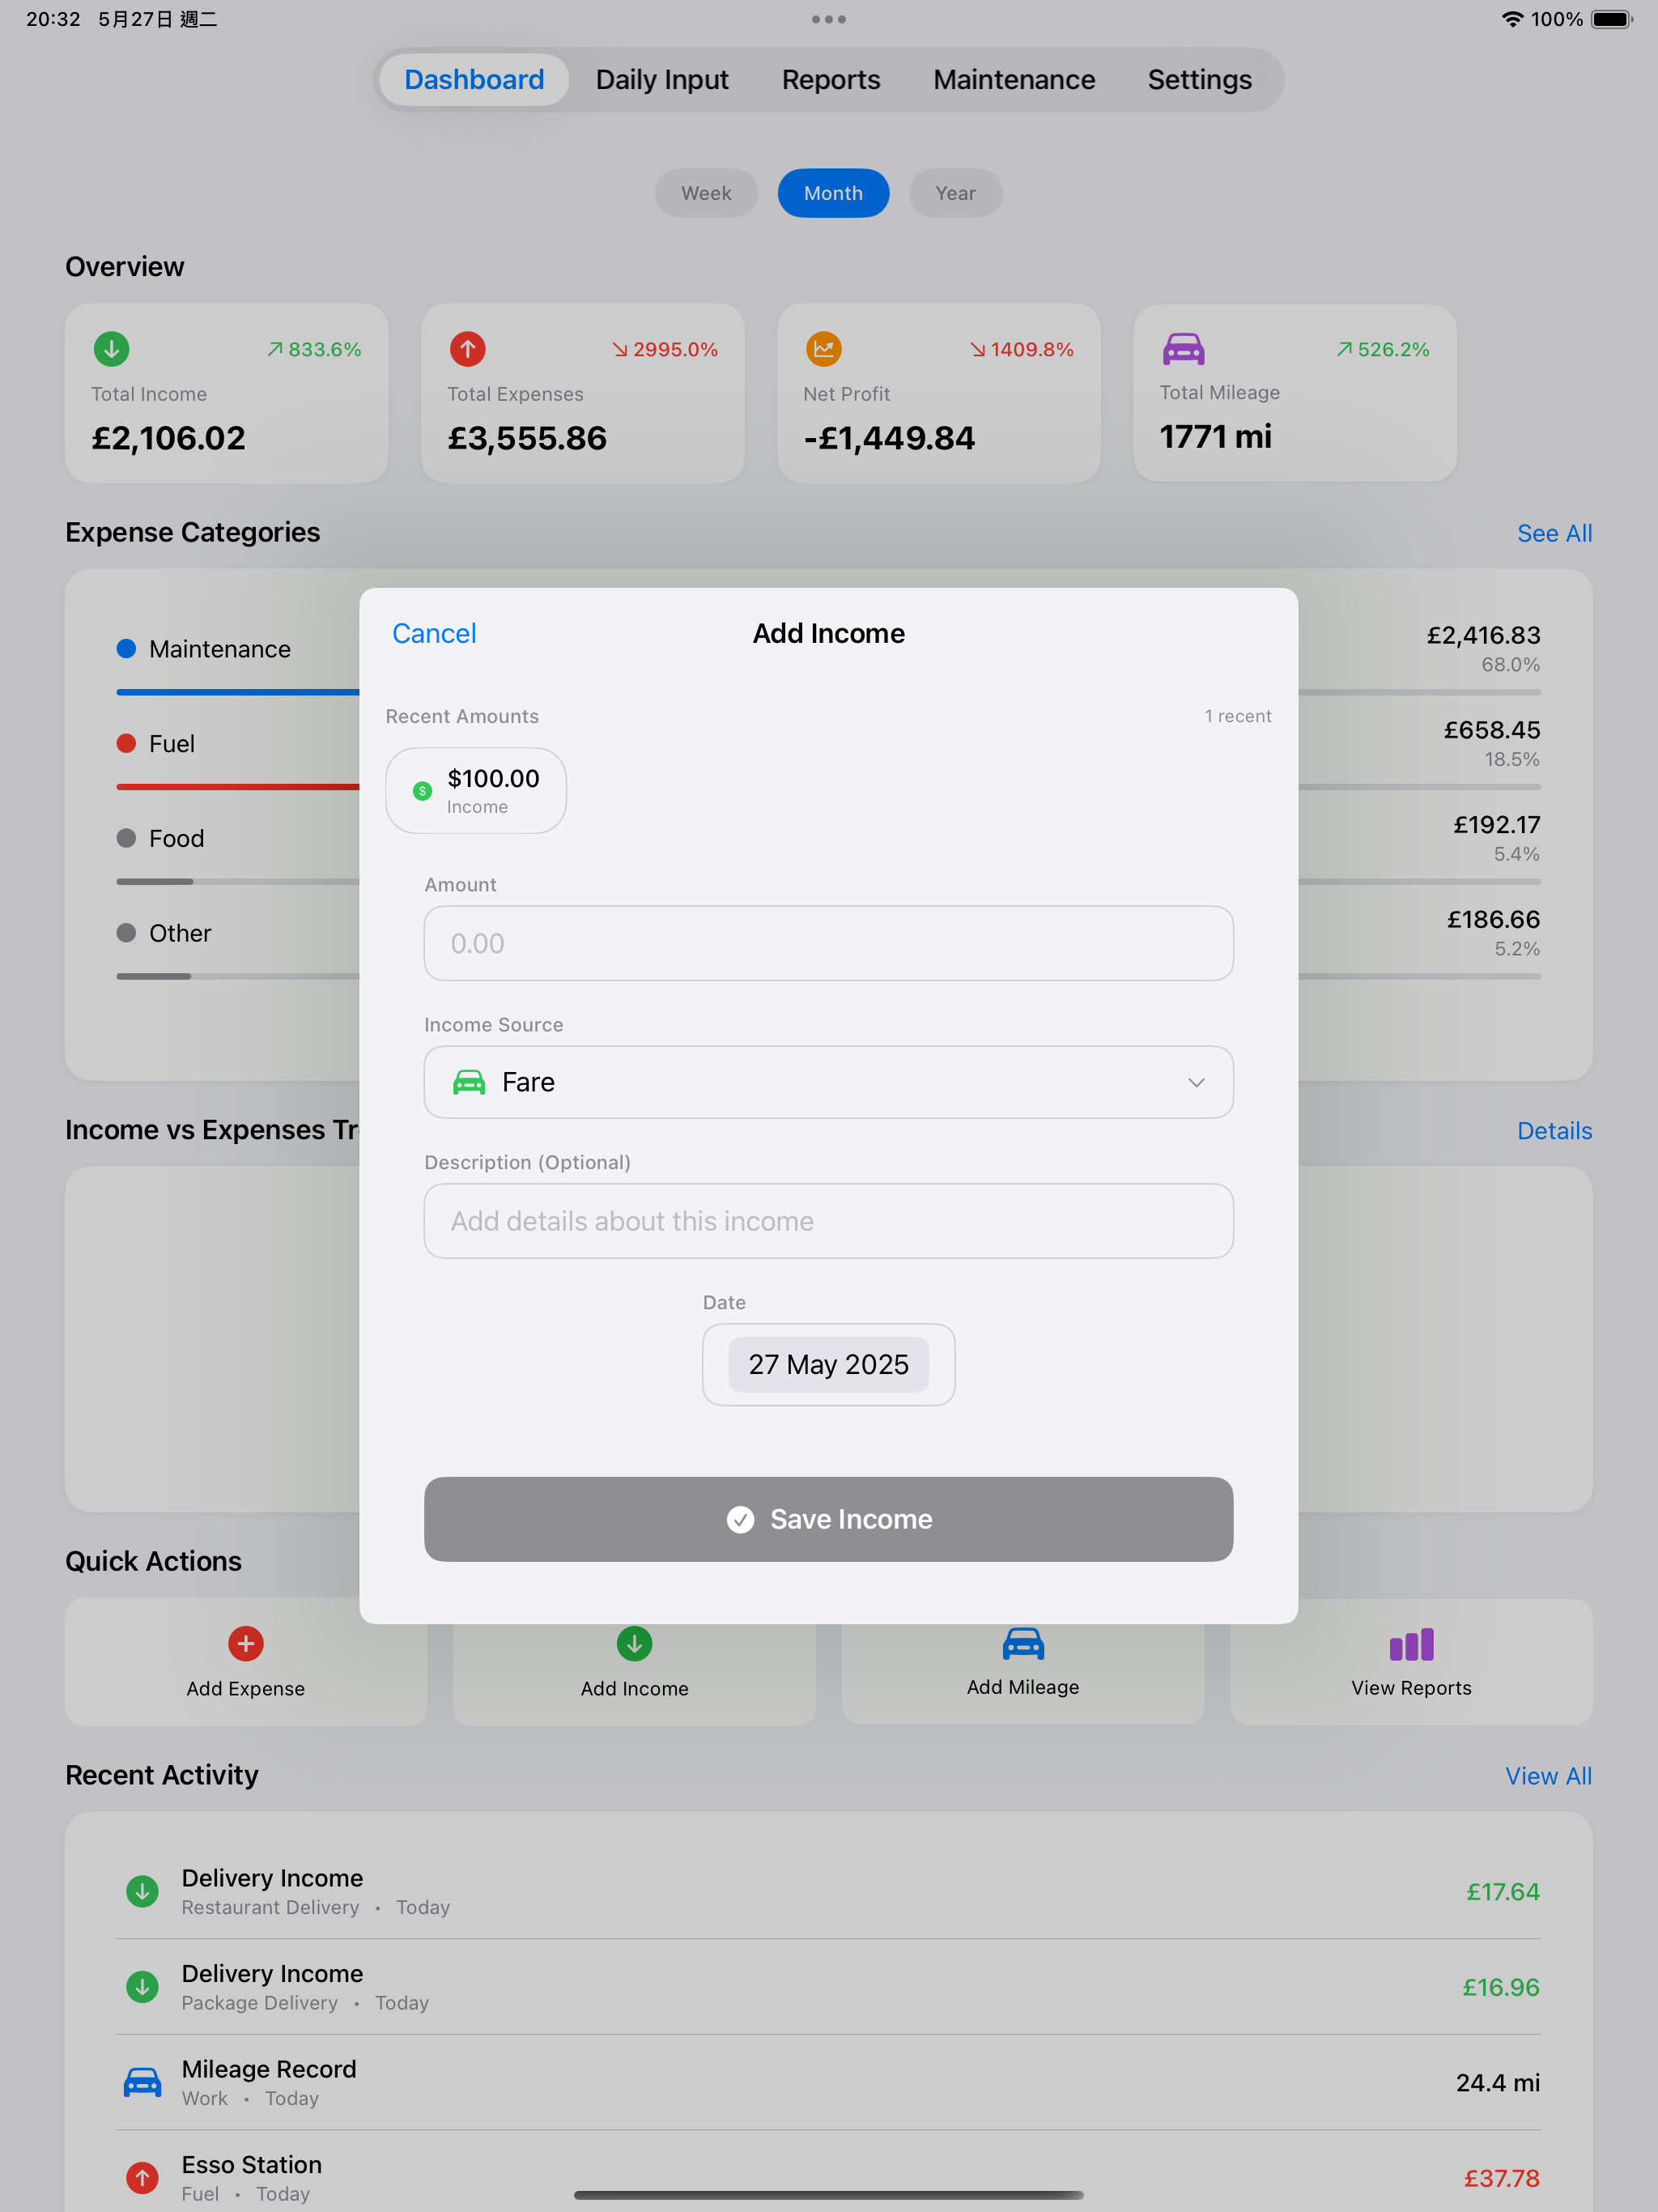1658x2212 pixels.
Task: Tap the Add Mileage car icon
Action: 1022,1643
